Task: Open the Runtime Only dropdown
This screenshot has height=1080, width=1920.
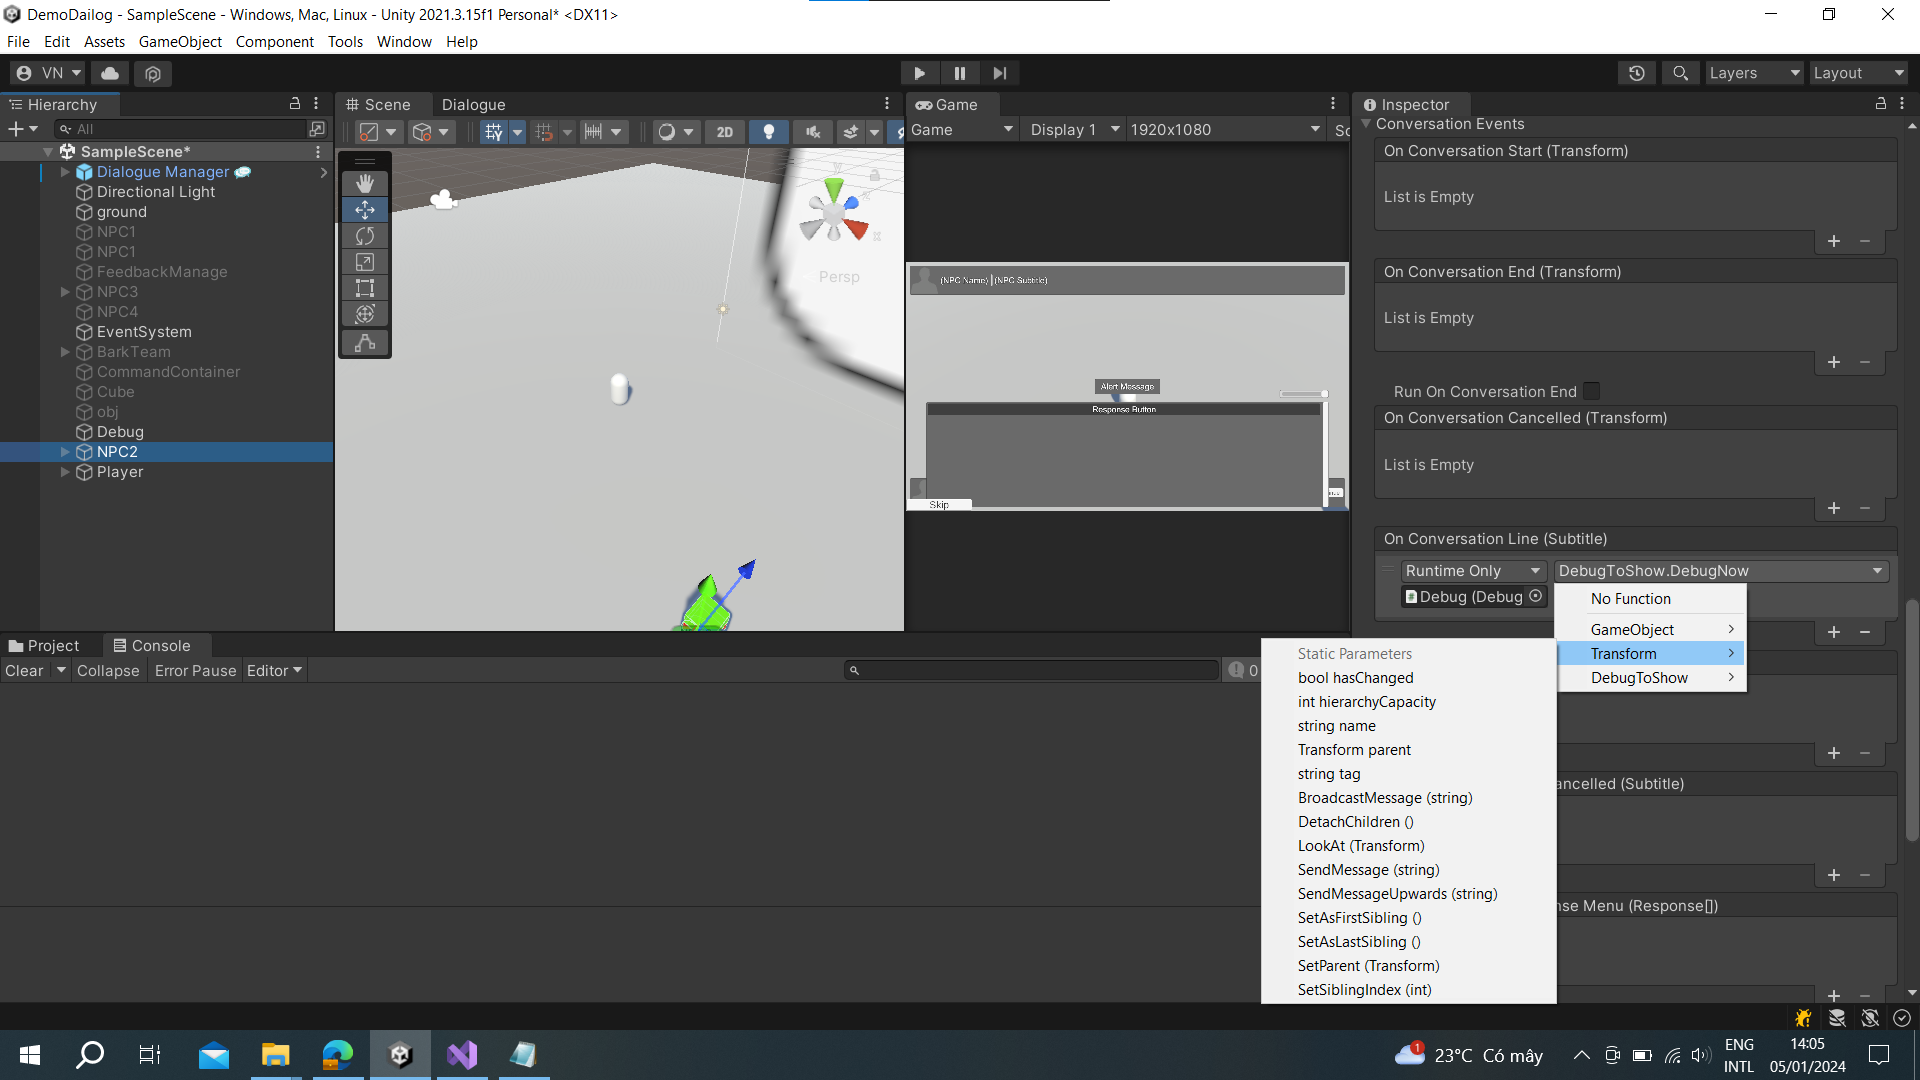Action: point(1473,571)
